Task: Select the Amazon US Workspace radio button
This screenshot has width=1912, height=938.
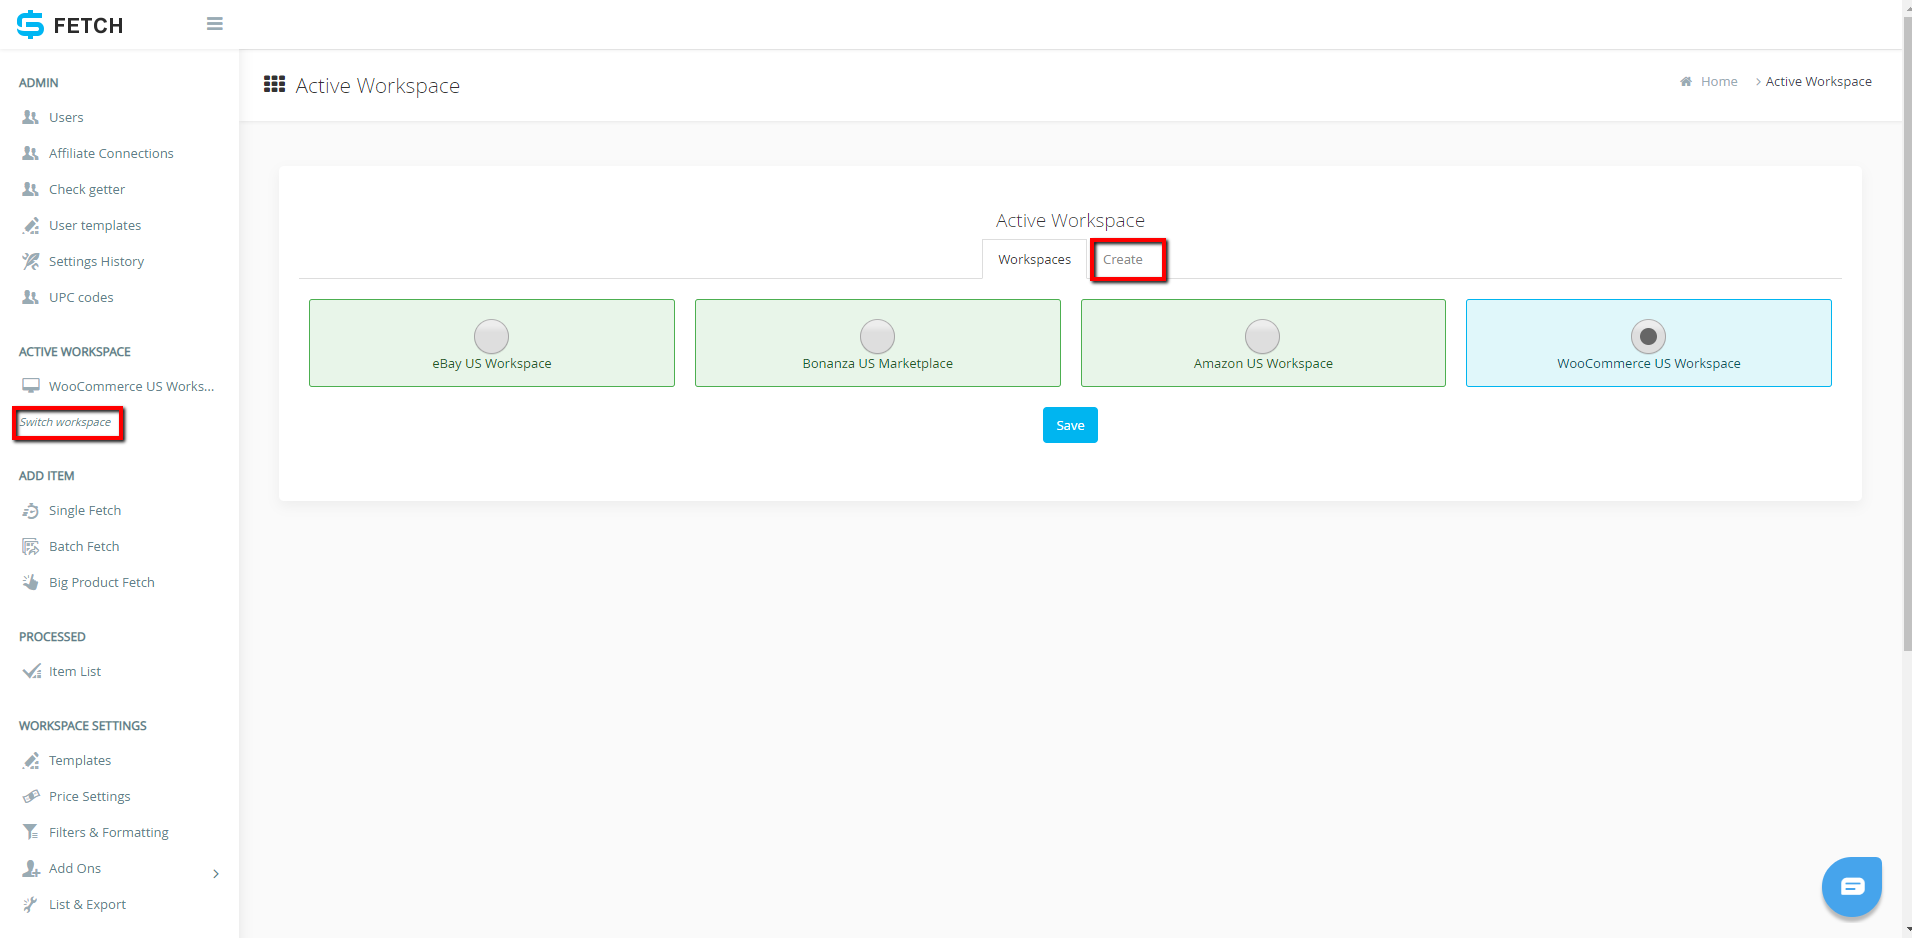Action: pyautogui.click(x=1262, y=337)
